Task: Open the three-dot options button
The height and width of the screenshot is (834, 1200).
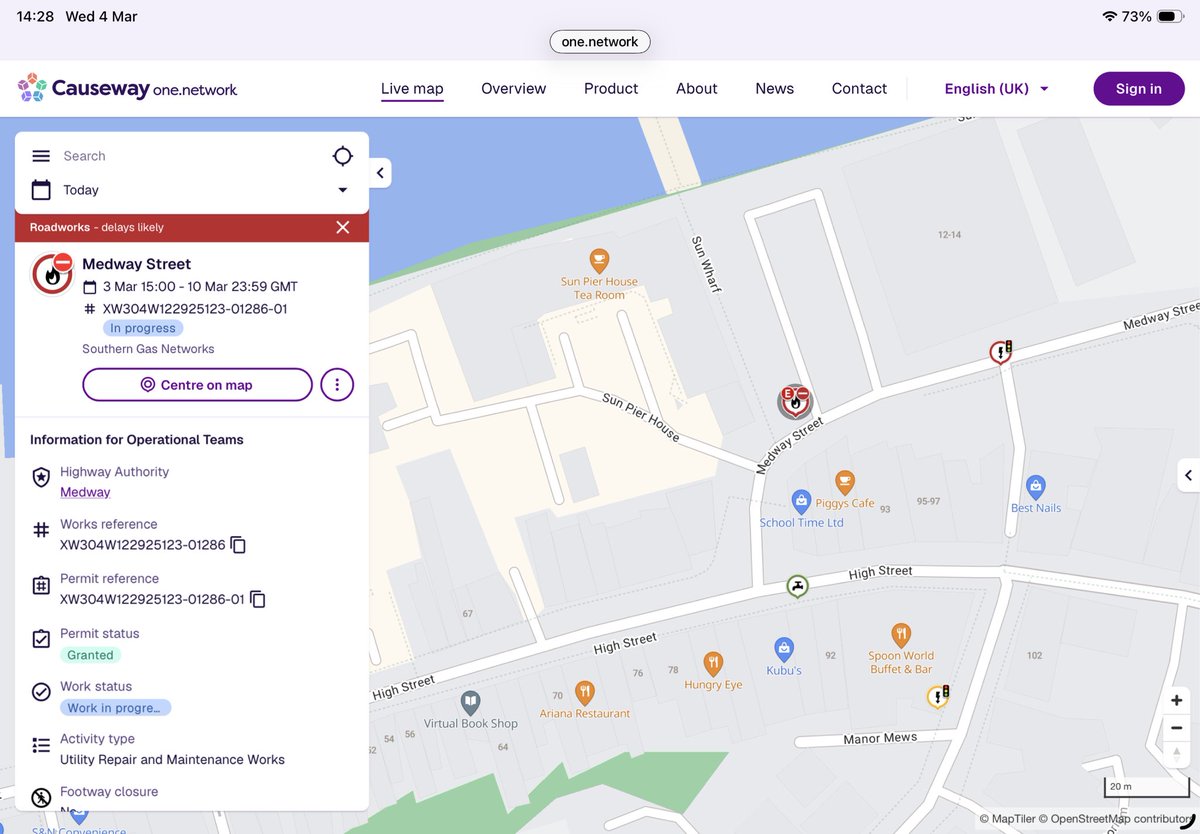Action: [x=337, y=385]
